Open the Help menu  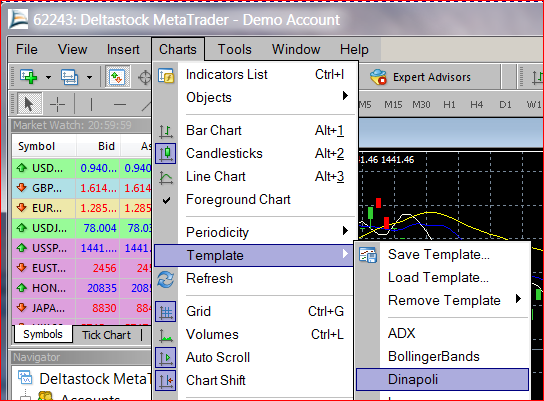[354, 49]
